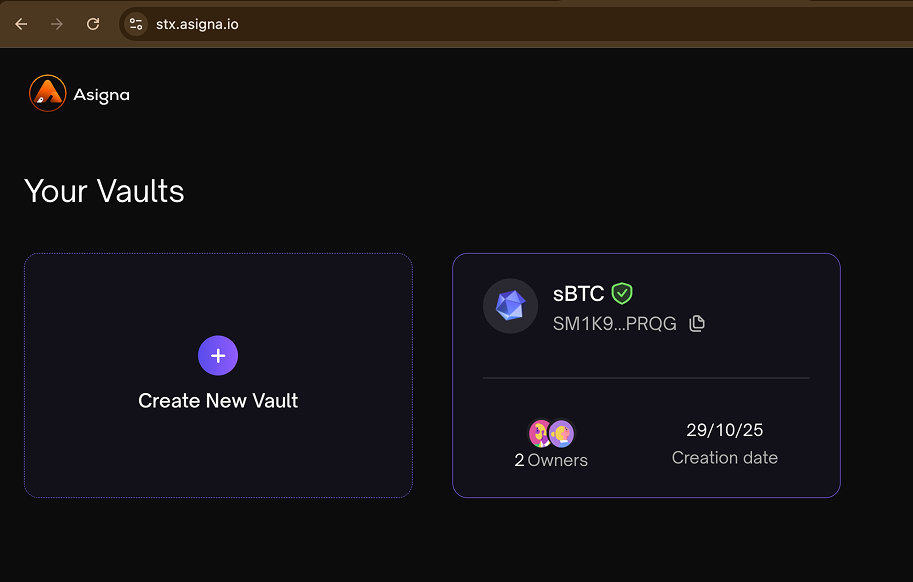Click the browser back arrow

[21, 24]
